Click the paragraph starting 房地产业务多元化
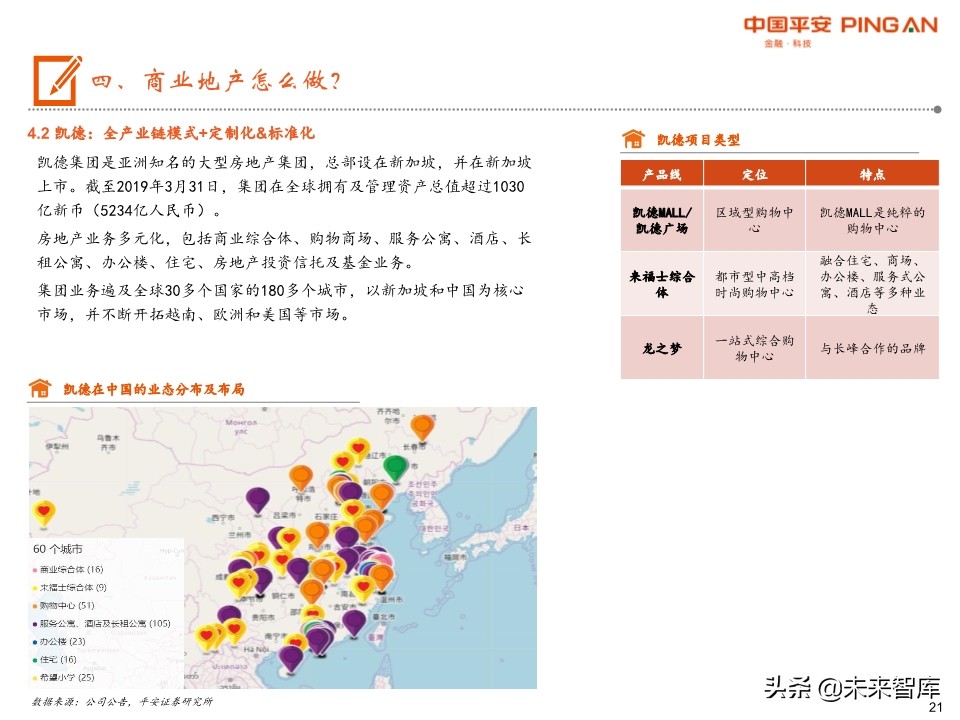 284,250
